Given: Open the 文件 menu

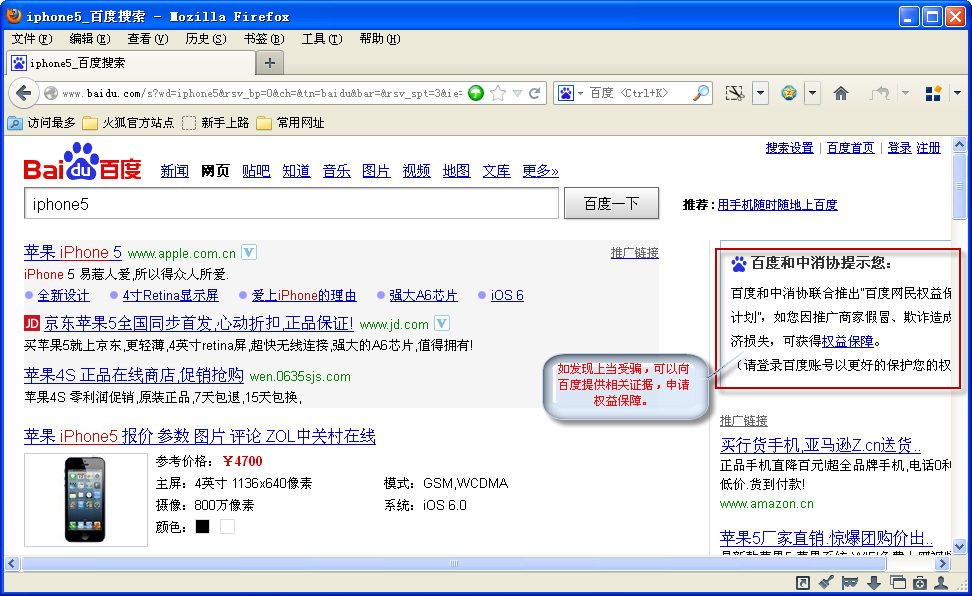Looking at the screenshot, I should 32,39.
